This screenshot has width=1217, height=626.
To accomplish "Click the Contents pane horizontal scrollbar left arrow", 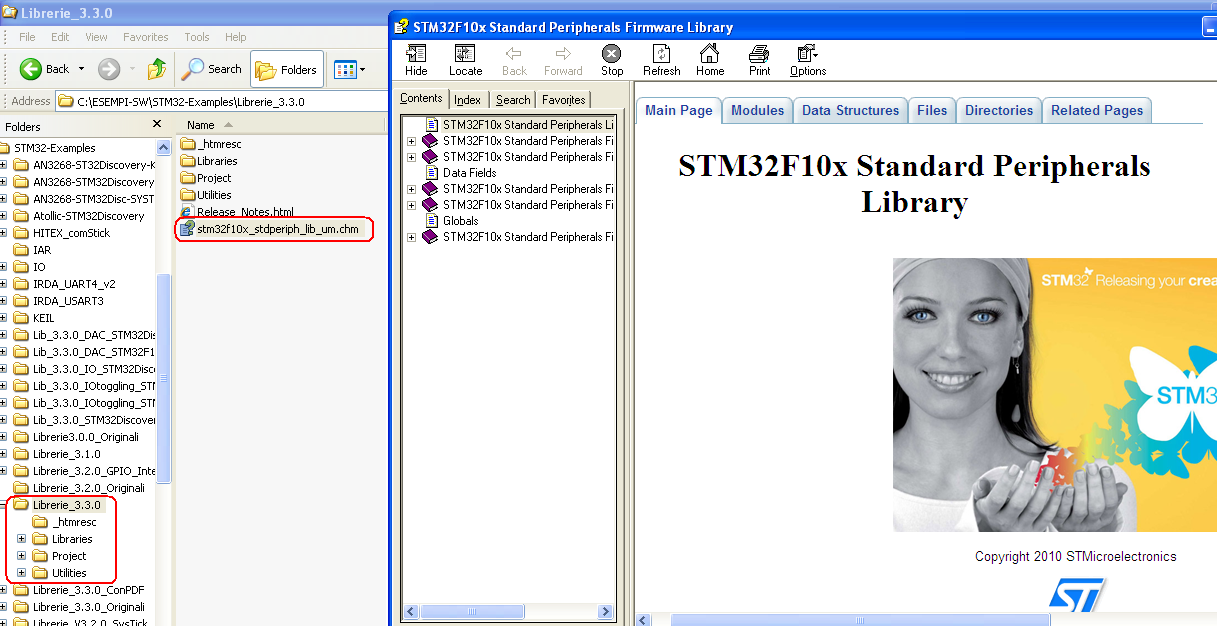I will click(411, 611).
